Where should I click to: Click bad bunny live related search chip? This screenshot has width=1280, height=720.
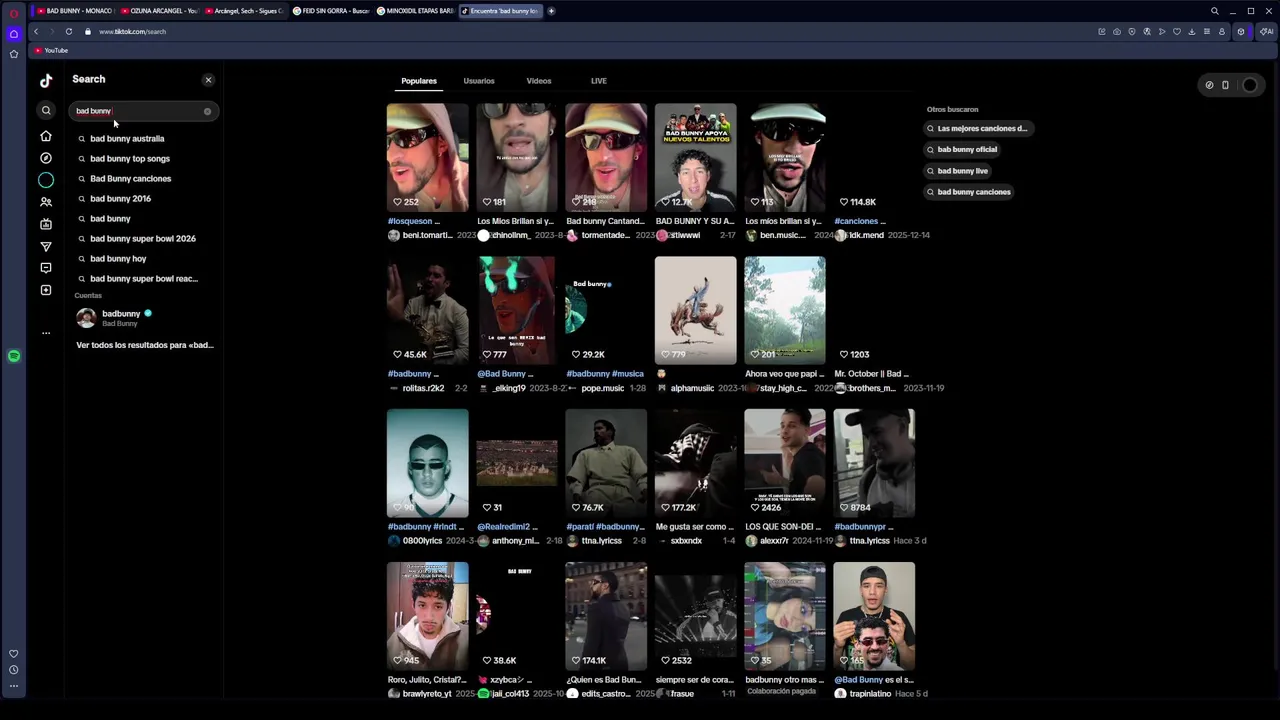[x=957, y=171]
